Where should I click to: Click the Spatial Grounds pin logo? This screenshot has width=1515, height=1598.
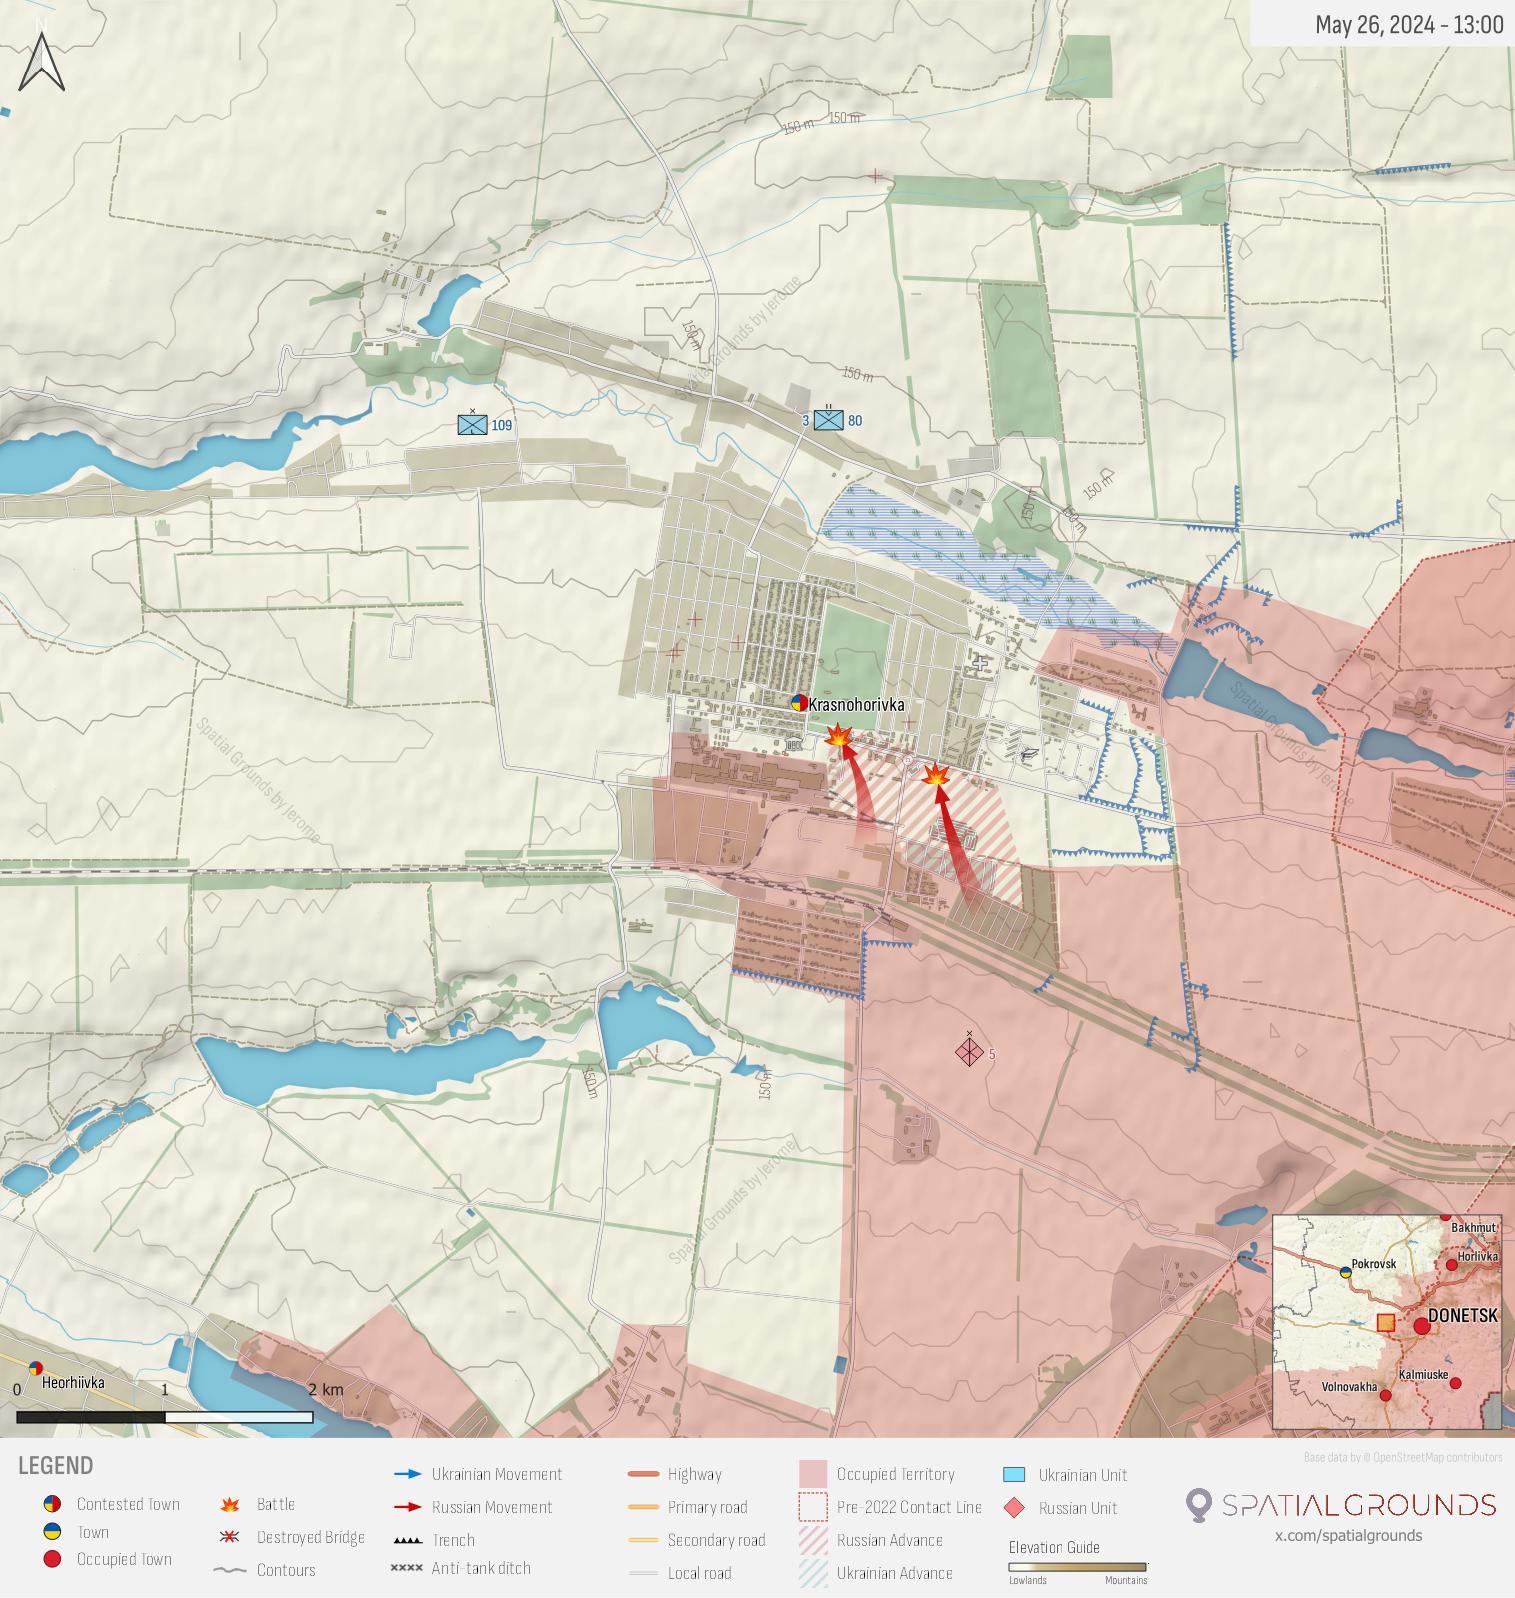[x=1198, y=1505]
